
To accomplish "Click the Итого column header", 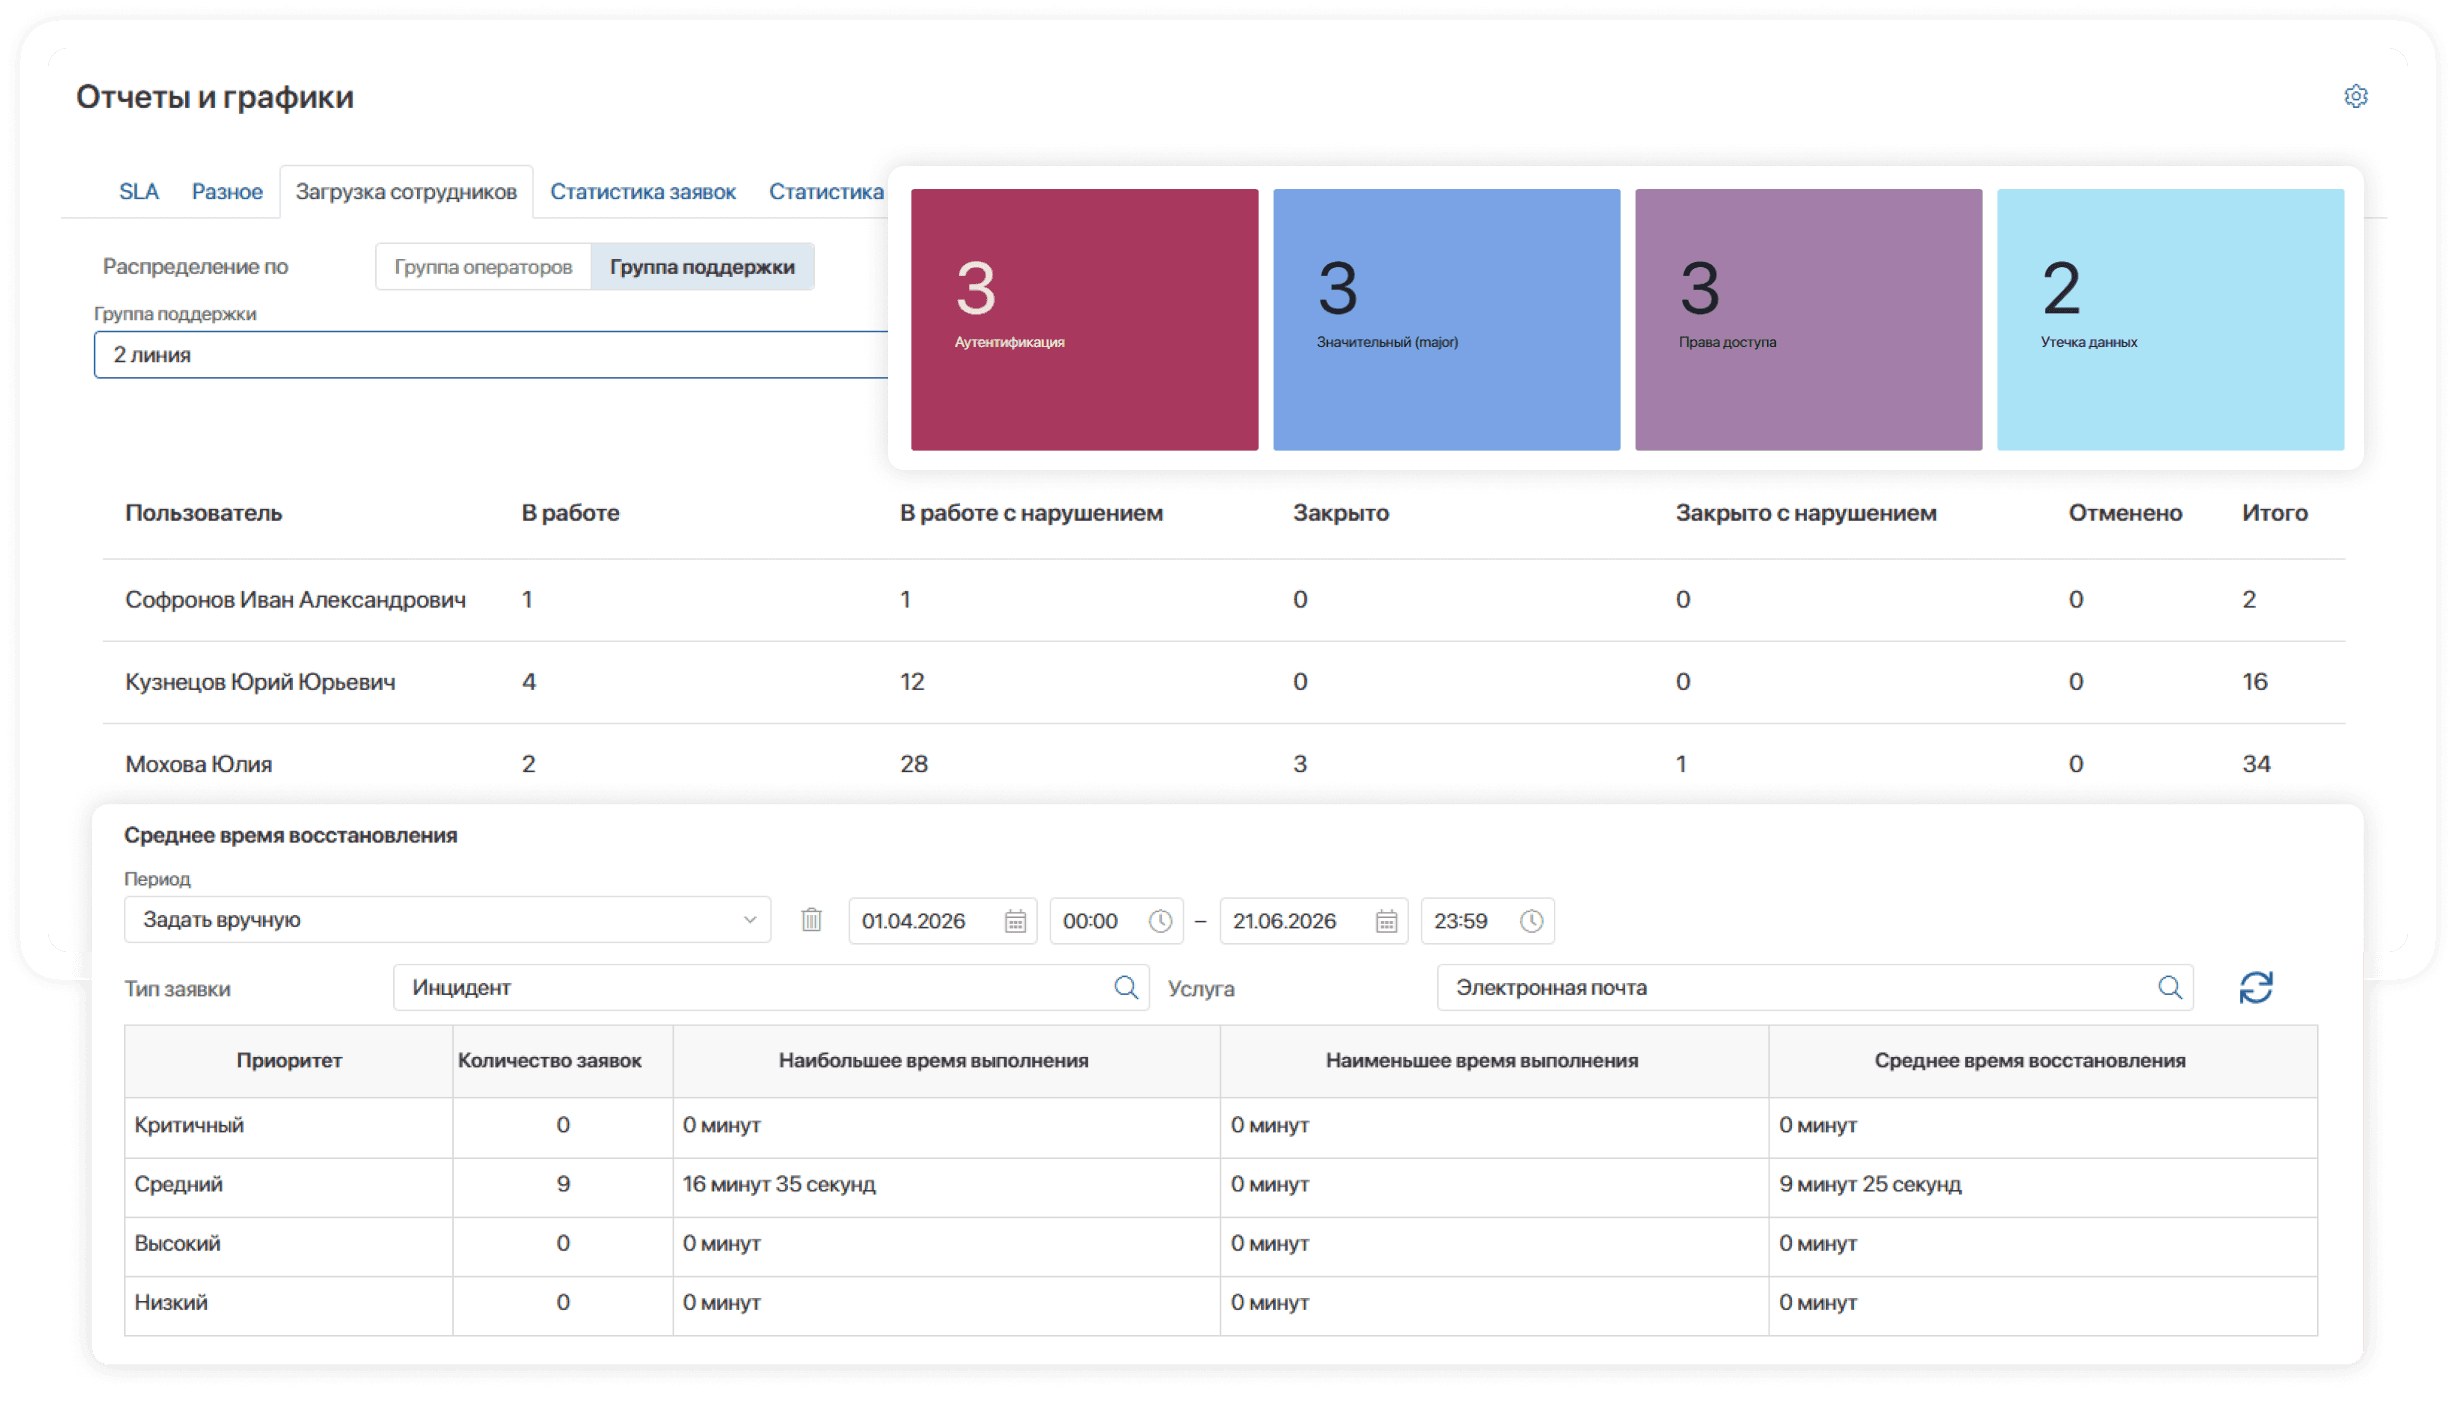I will (x=2274, y=513).
